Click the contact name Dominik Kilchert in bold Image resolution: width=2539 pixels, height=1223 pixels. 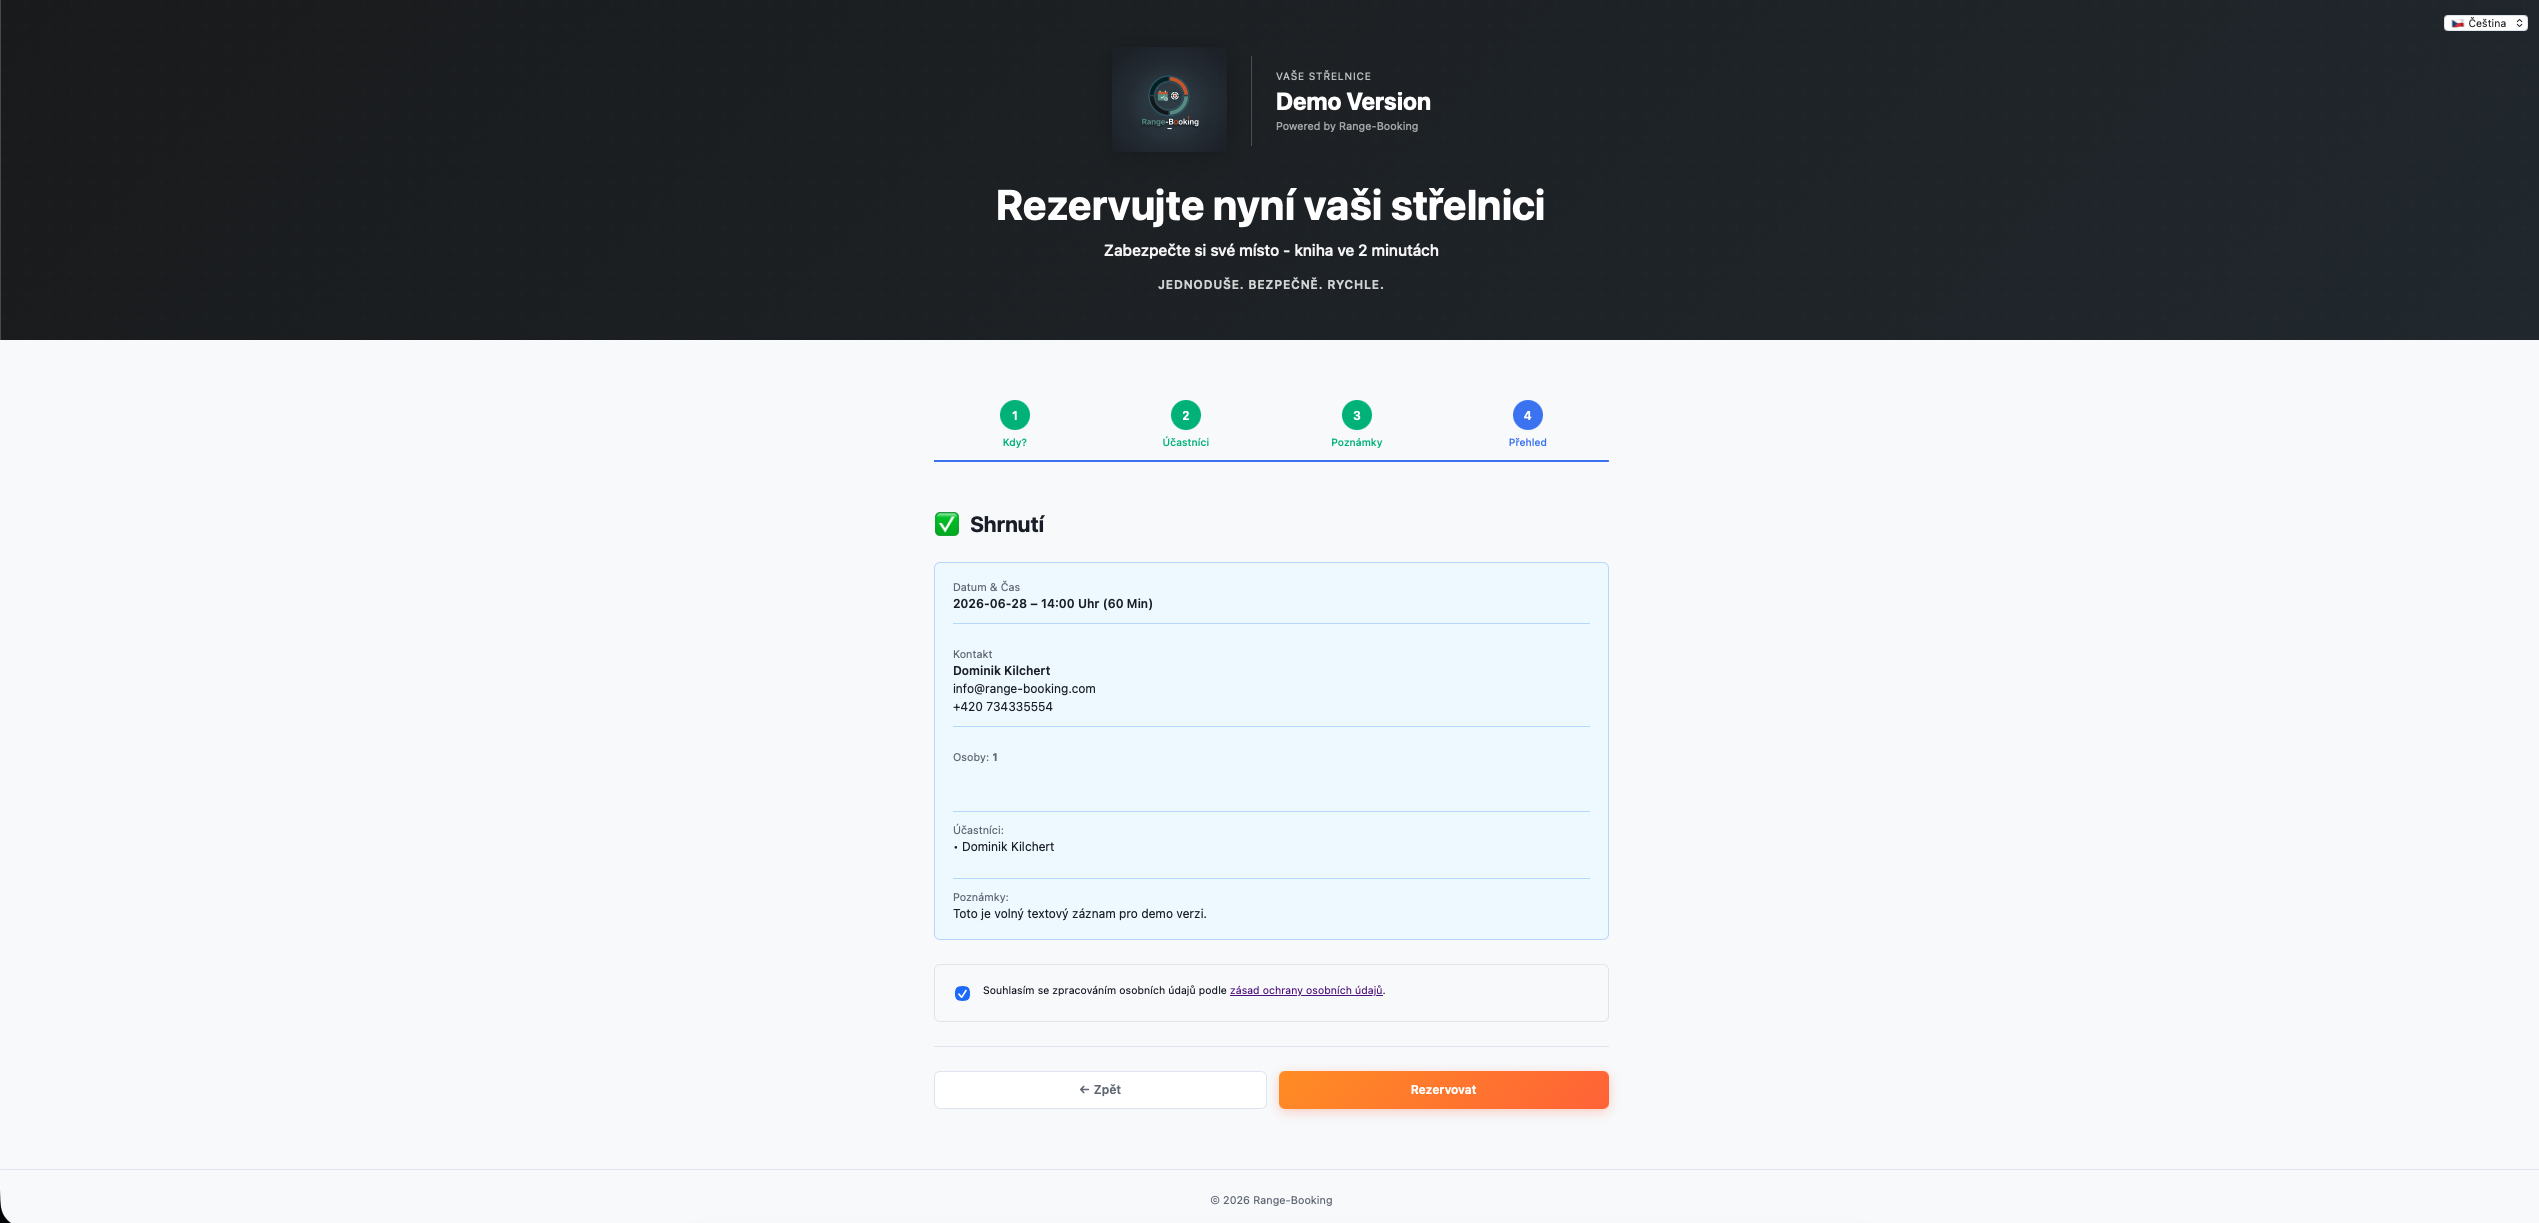point(1001,671)
